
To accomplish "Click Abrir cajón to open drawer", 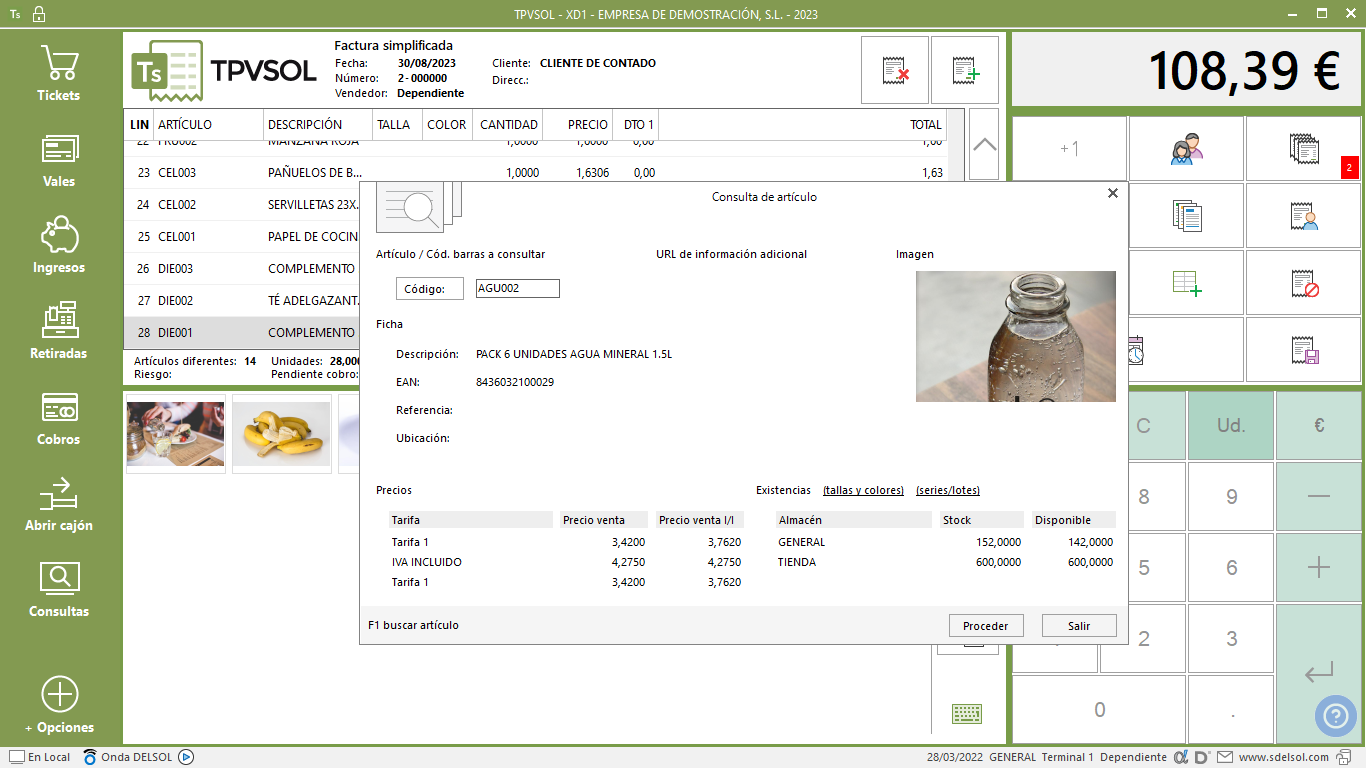I will point(59,504).
